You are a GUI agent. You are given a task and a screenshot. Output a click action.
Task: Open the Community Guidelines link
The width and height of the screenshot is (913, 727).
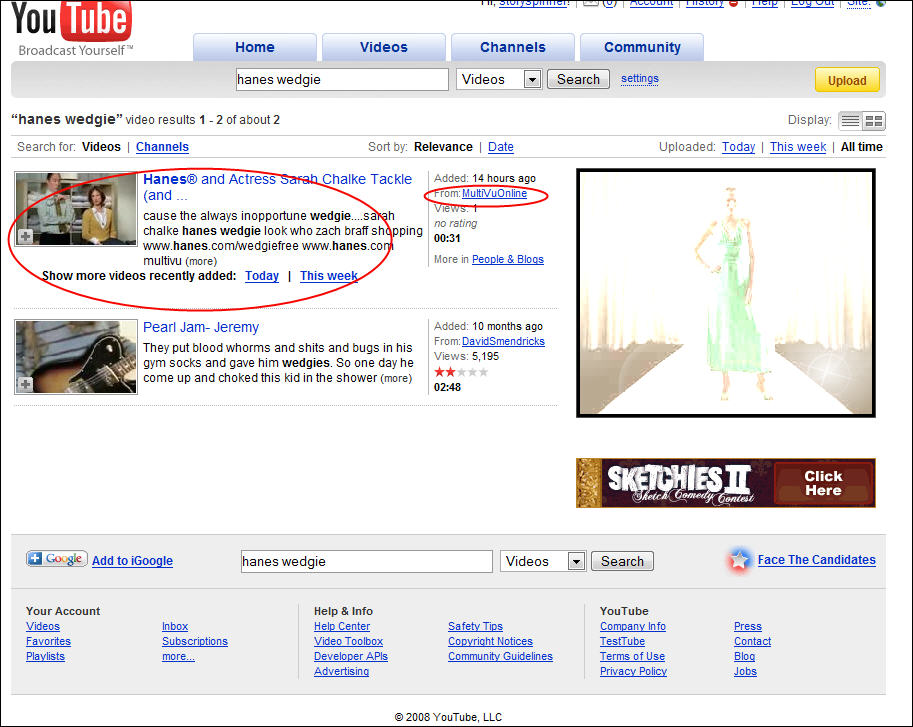500,657
